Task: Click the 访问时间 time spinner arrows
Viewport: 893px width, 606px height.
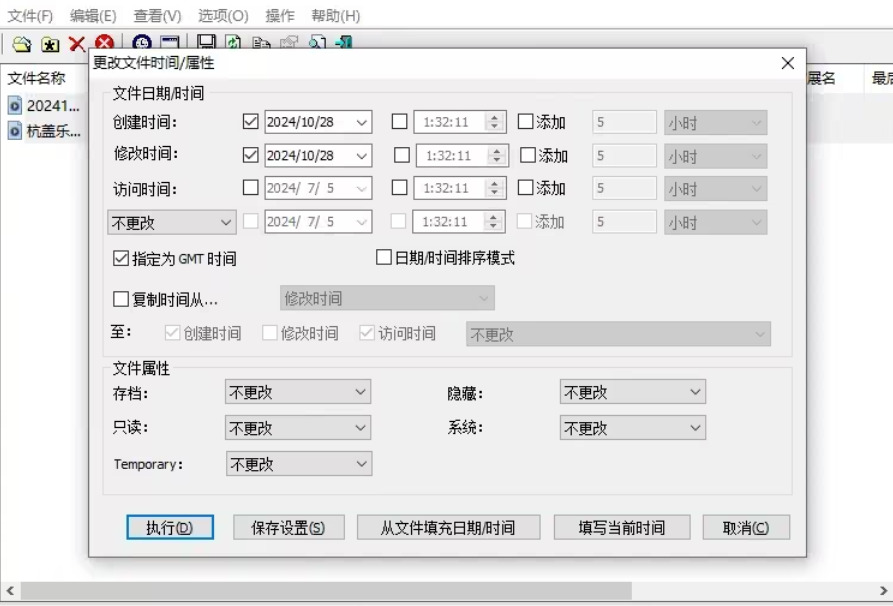Action: [x=494, y=188]
